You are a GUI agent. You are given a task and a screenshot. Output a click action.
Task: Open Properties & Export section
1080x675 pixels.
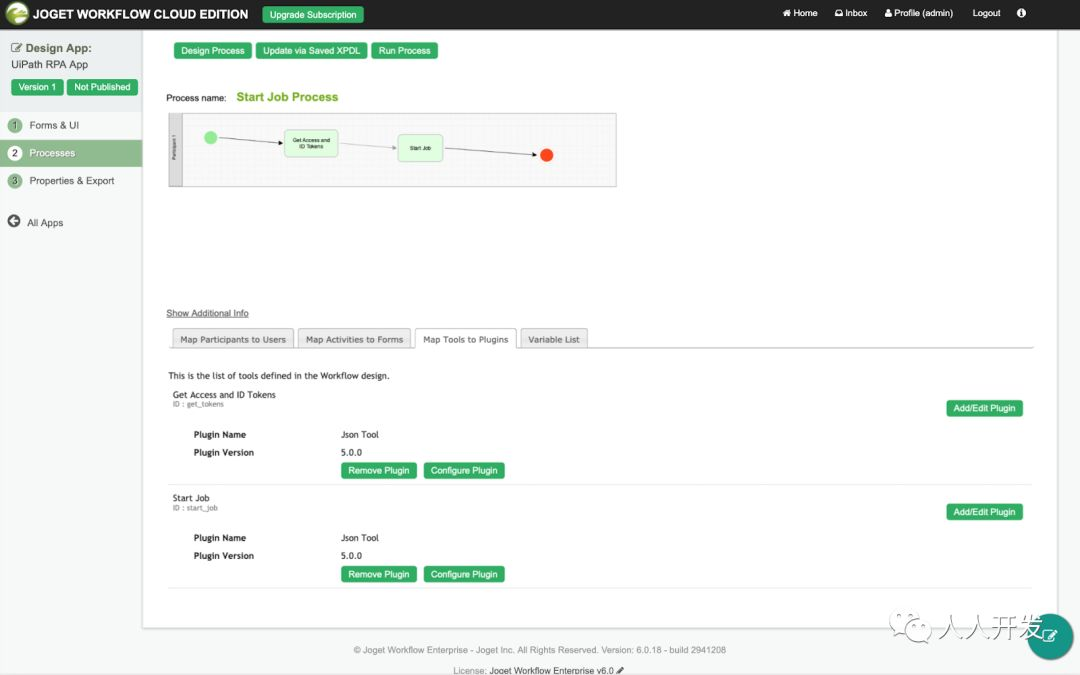pyautogui.click(x=72, y=180)
